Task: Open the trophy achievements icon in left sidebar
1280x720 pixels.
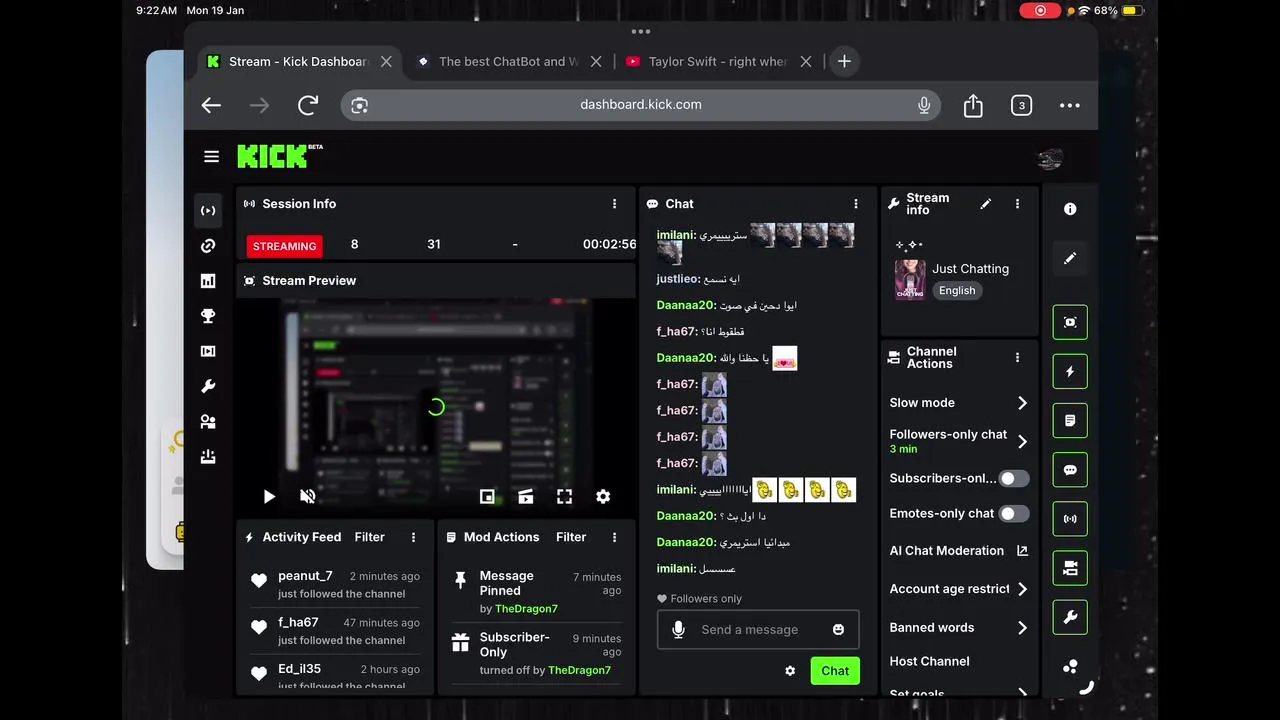Action: coord(208,316)
